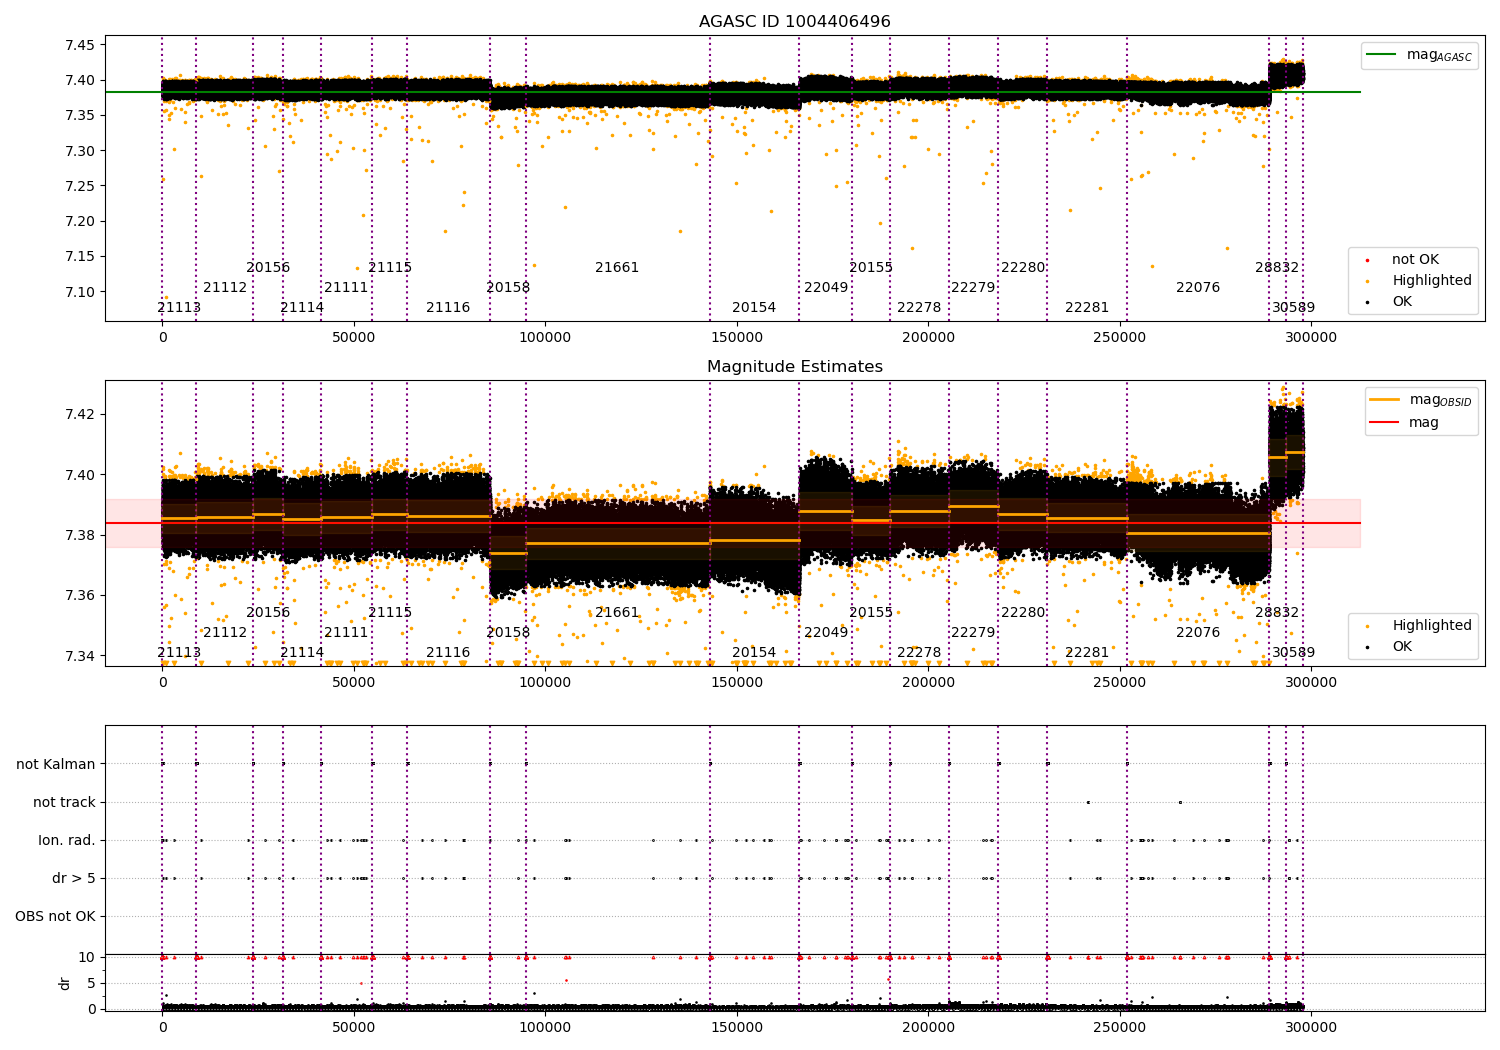Click obsid label 22279 in the middle plot
This screenshot has width=1500, height=1050.
point(973,633)
